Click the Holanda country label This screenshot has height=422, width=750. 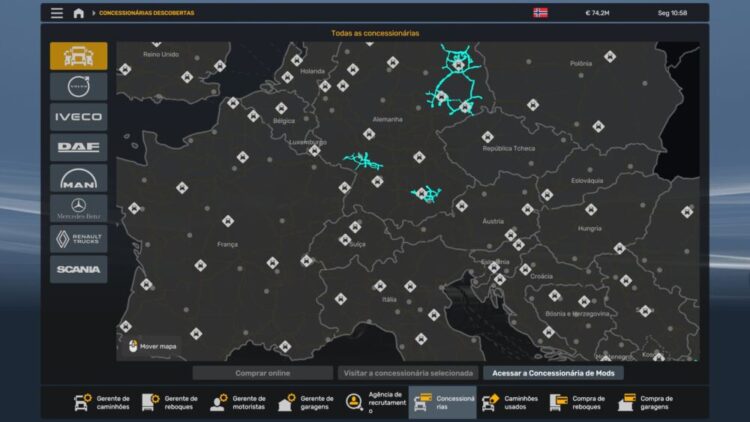pyautogui.click(x=312, y=71)
